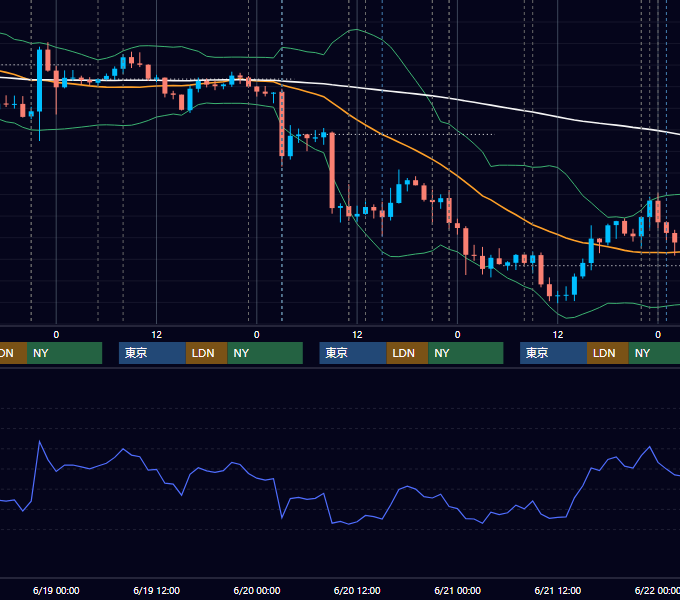This screenshot has height=600, width=680.
Task: Select the 東京 session block on 6/19
Action: [x=152, y=353]
